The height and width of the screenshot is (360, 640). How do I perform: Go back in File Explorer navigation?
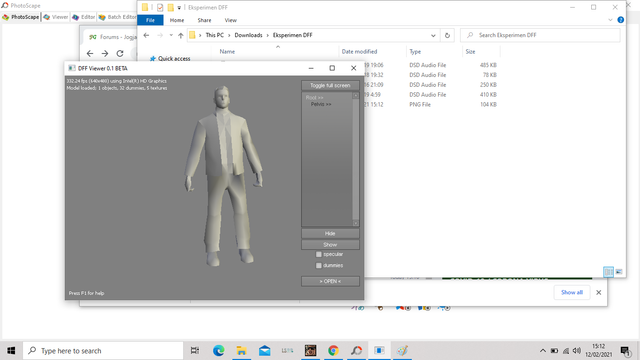(147, 35)
